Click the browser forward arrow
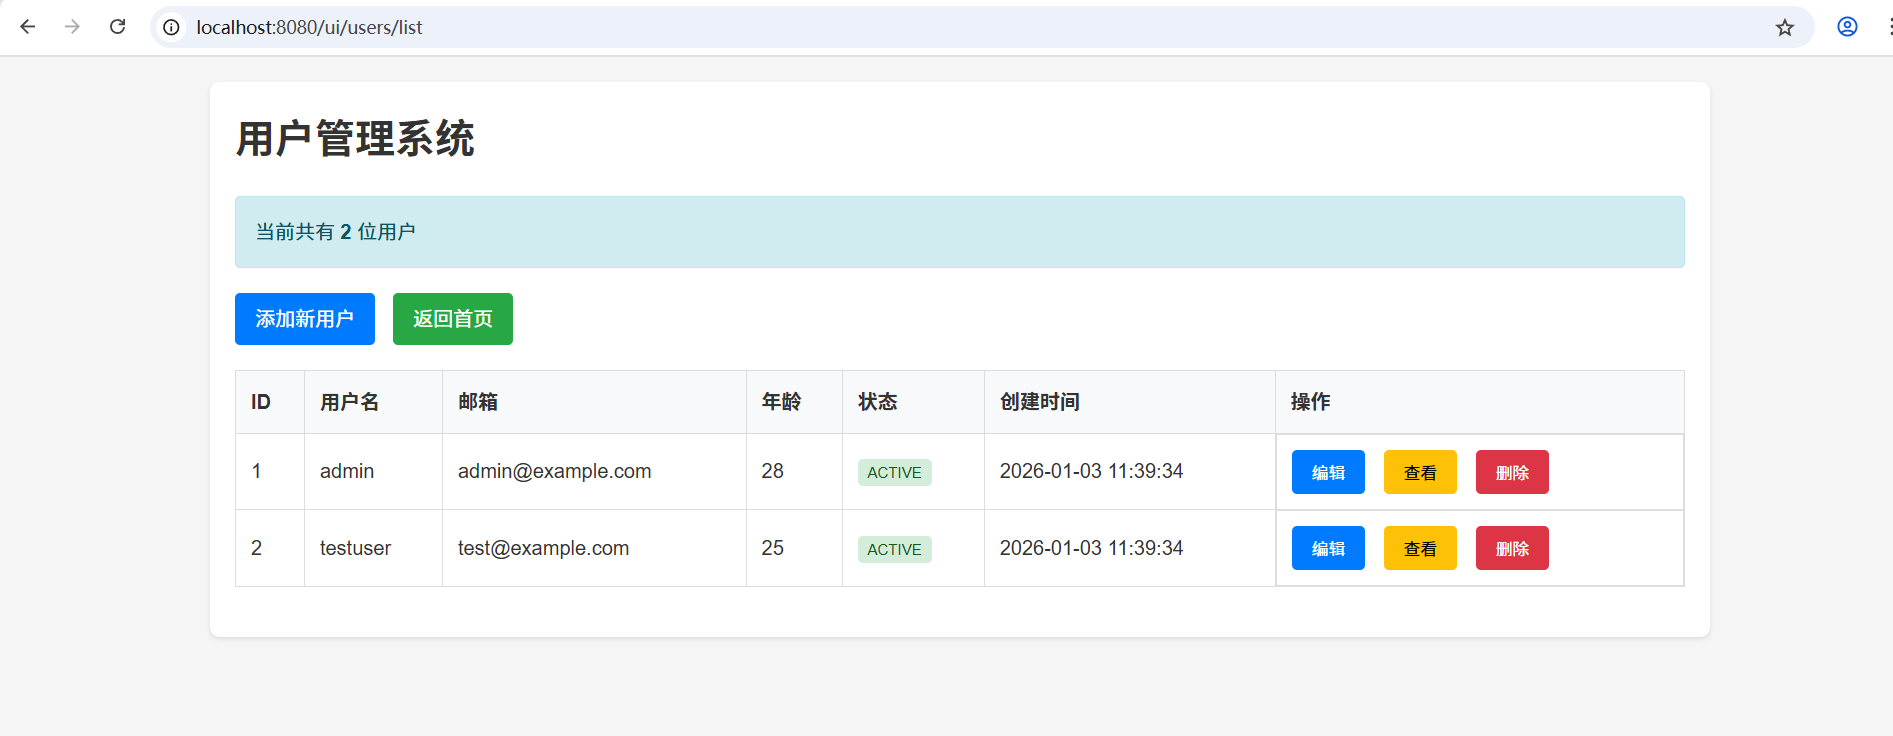 (x=72, y=27)
